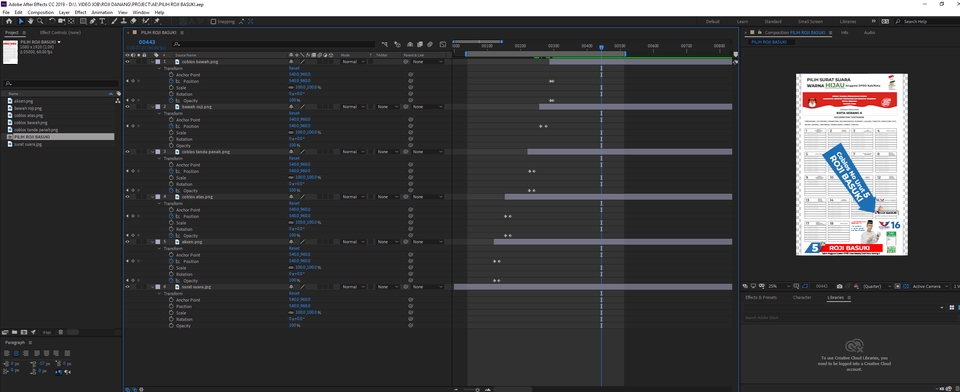The height and width of the screenshot is (392, 960).
Task: Select surat suara.jpg in Project panel
Action: tap(29, 145)
